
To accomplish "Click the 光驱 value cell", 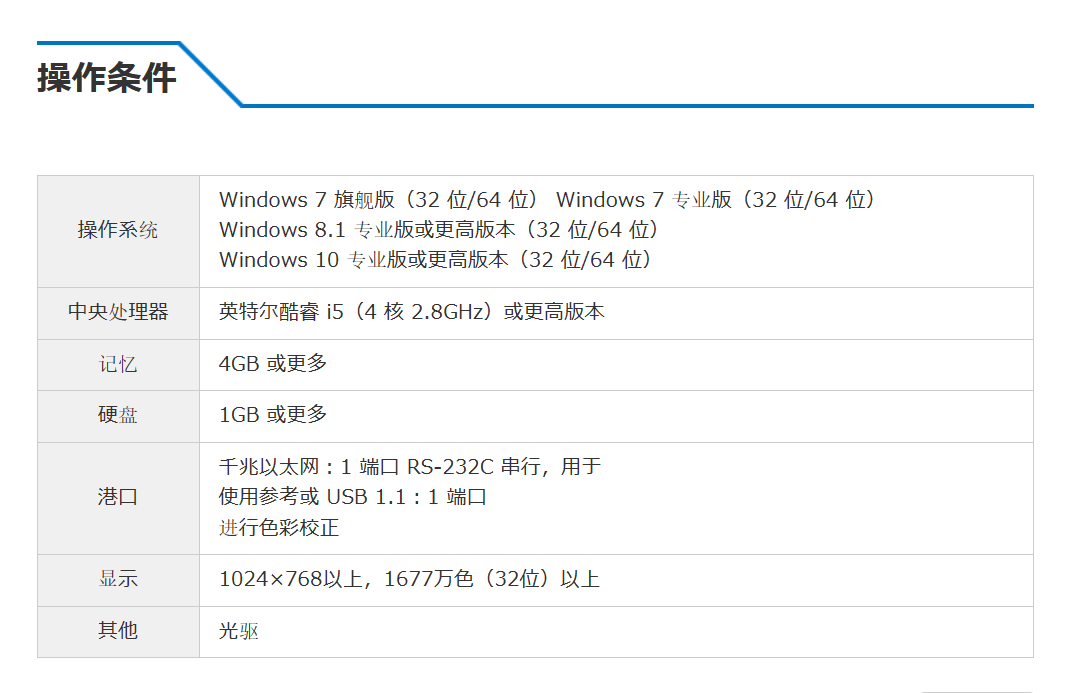I will point(616,632).
